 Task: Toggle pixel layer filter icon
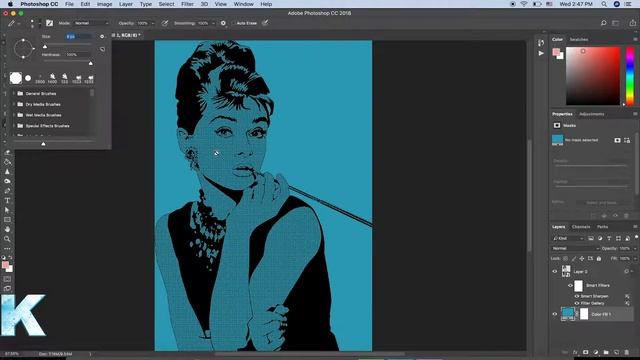[x=591, y=238]
